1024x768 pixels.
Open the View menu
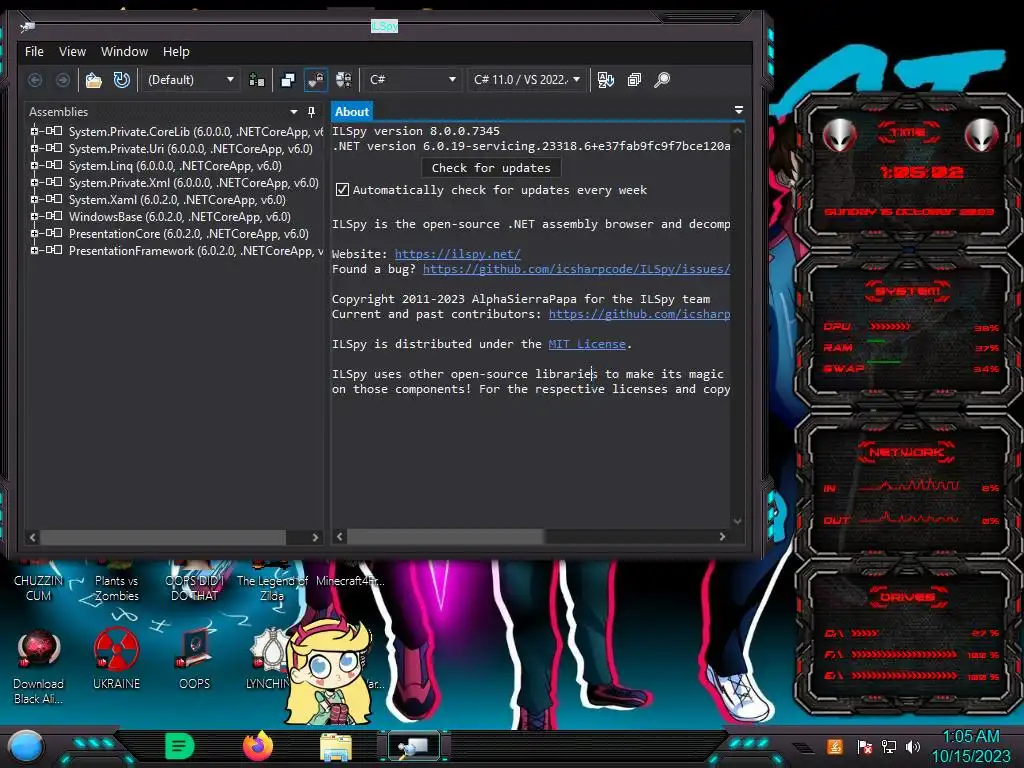click(72, 52)
